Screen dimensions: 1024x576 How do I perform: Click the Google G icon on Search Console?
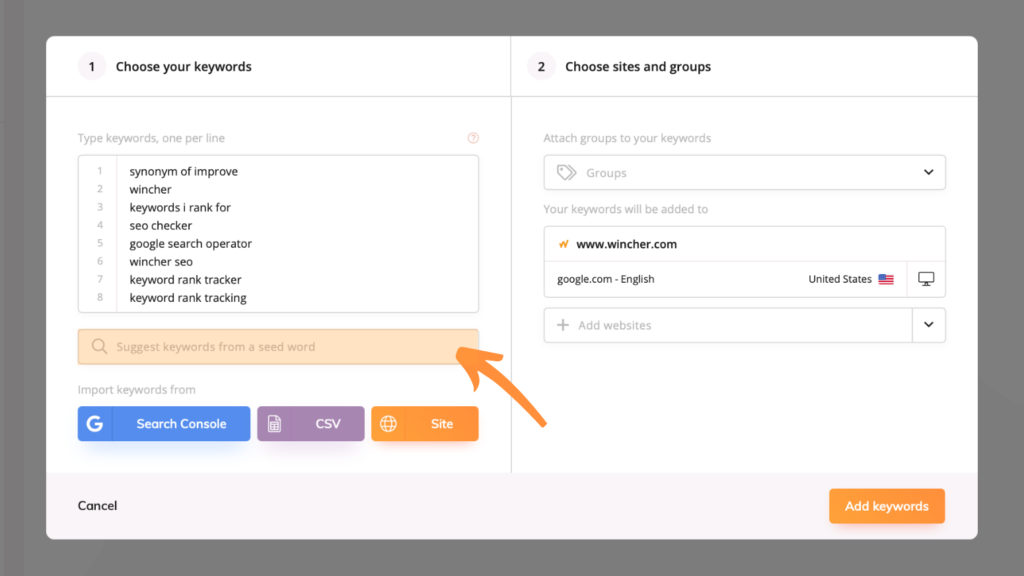point(95,424)
